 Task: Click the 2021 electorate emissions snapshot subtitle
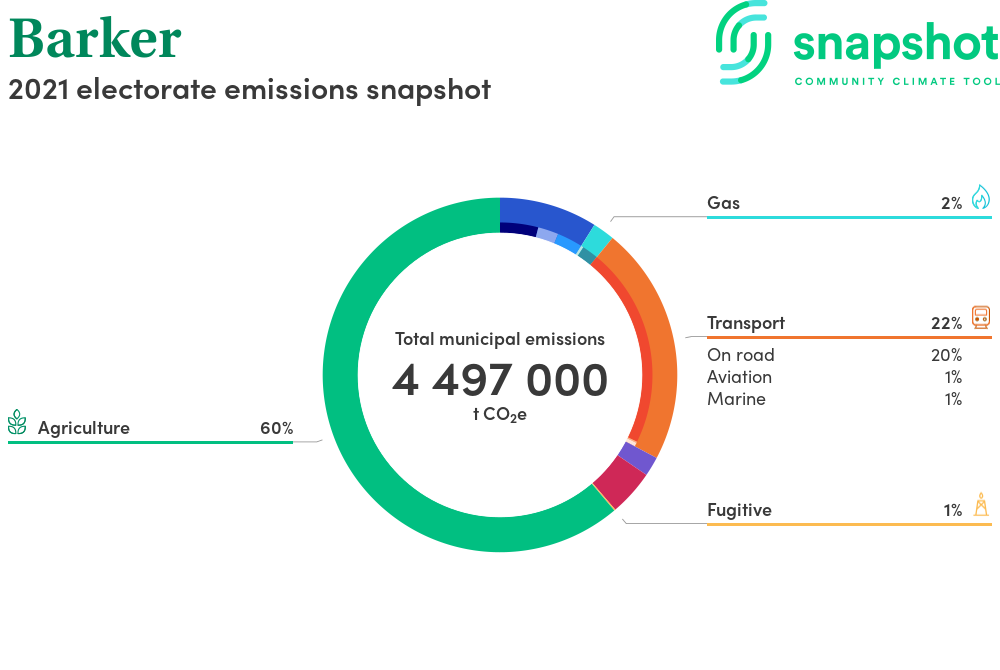click(249, 89)
